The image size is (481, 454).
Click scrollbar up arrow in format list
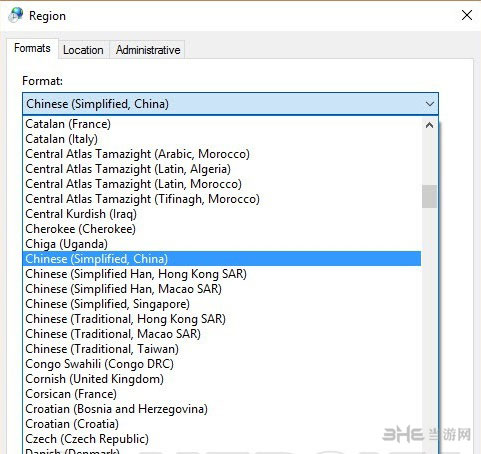(x=429, y=125)
